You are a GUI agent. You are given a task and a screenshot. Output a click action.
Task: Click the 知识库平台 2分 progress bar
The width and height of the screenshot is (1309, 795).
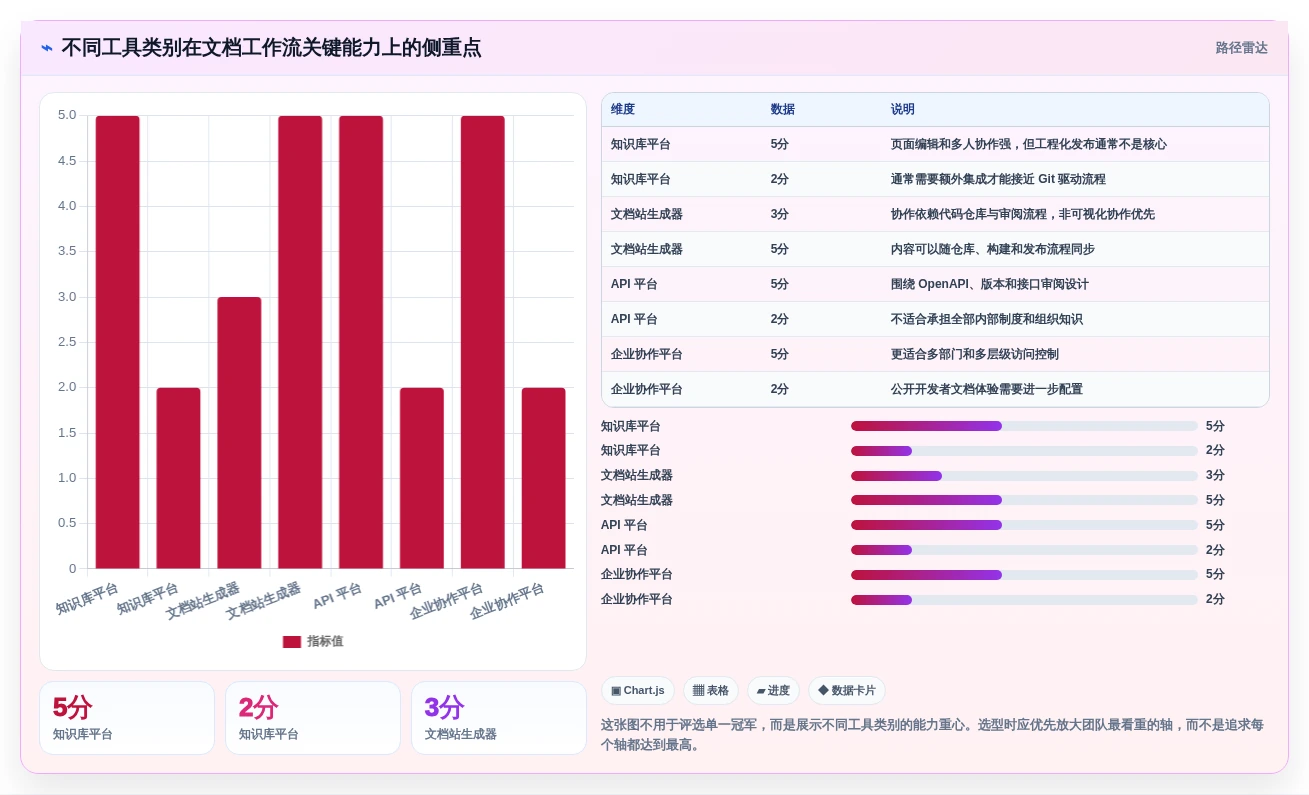1024,451
